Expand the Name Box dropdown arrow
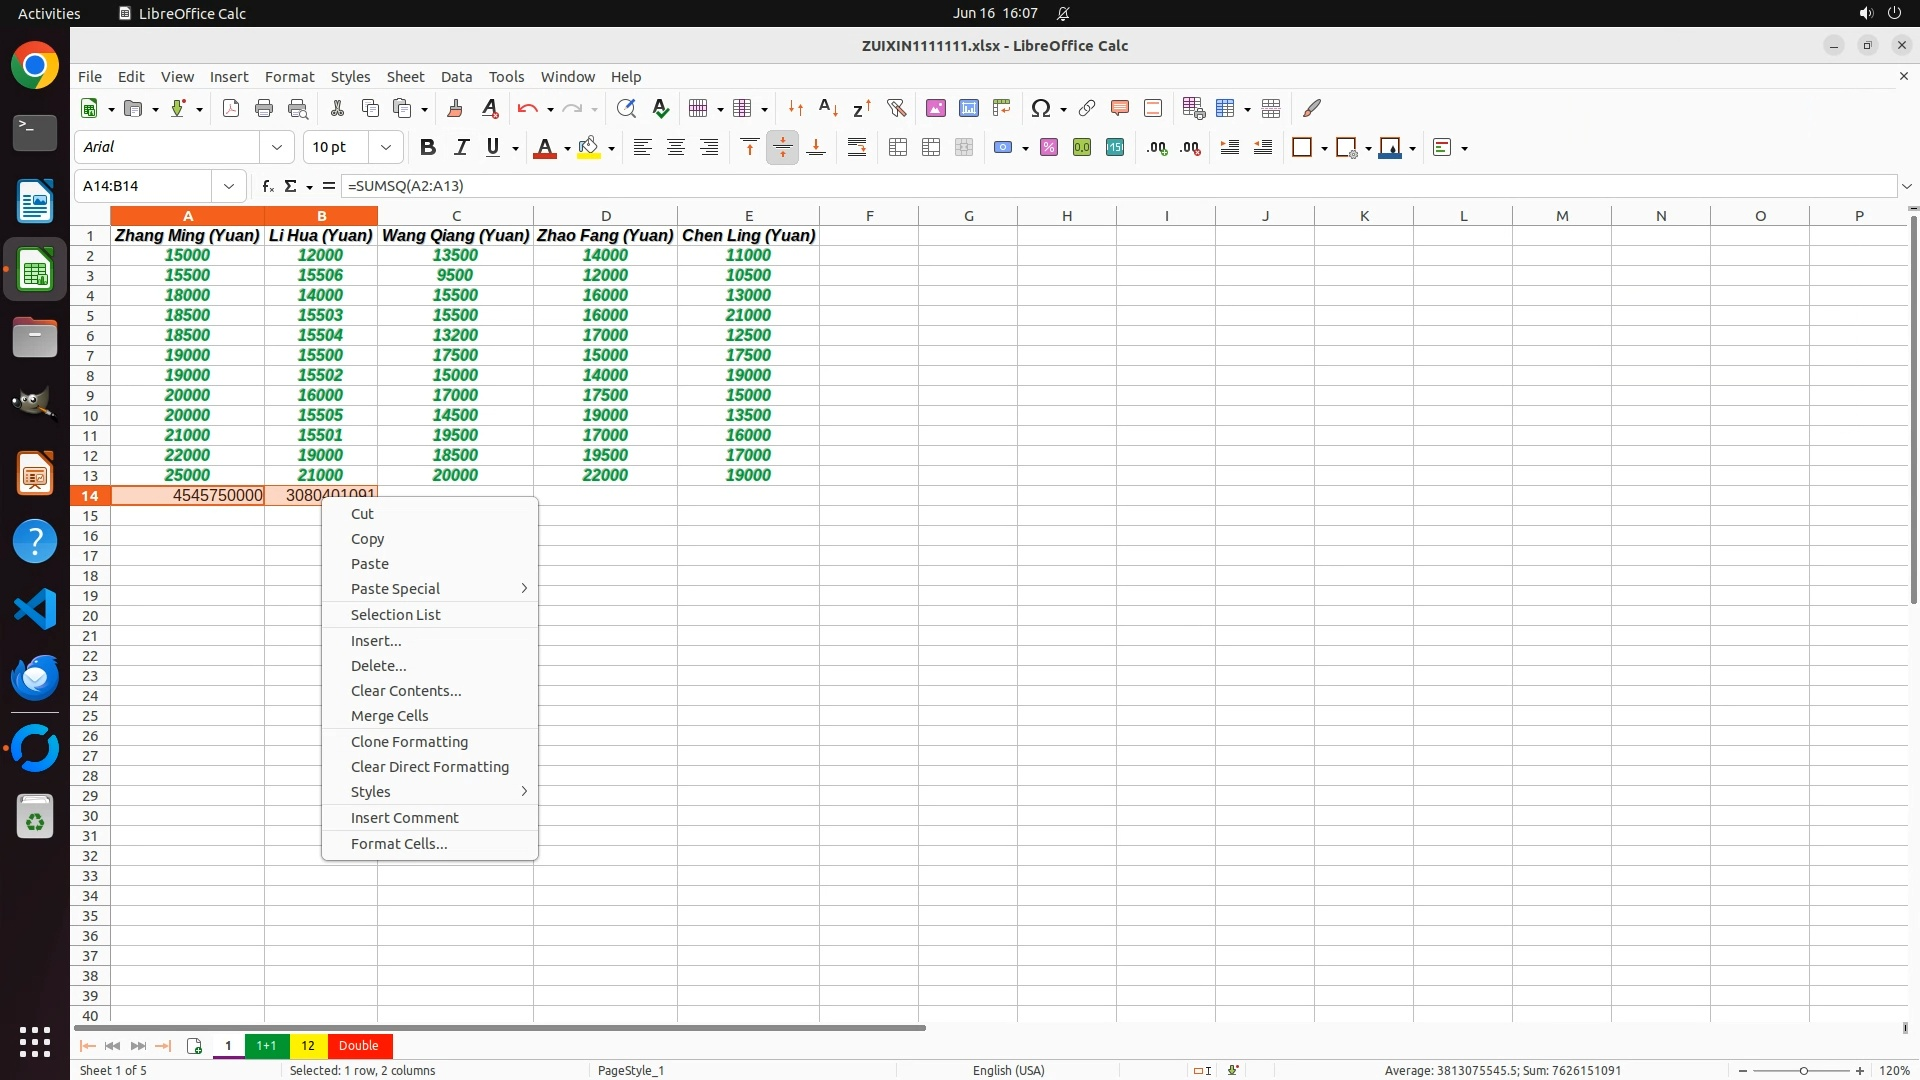Screen dimensions: 1920x1080 tap(229, 186)
